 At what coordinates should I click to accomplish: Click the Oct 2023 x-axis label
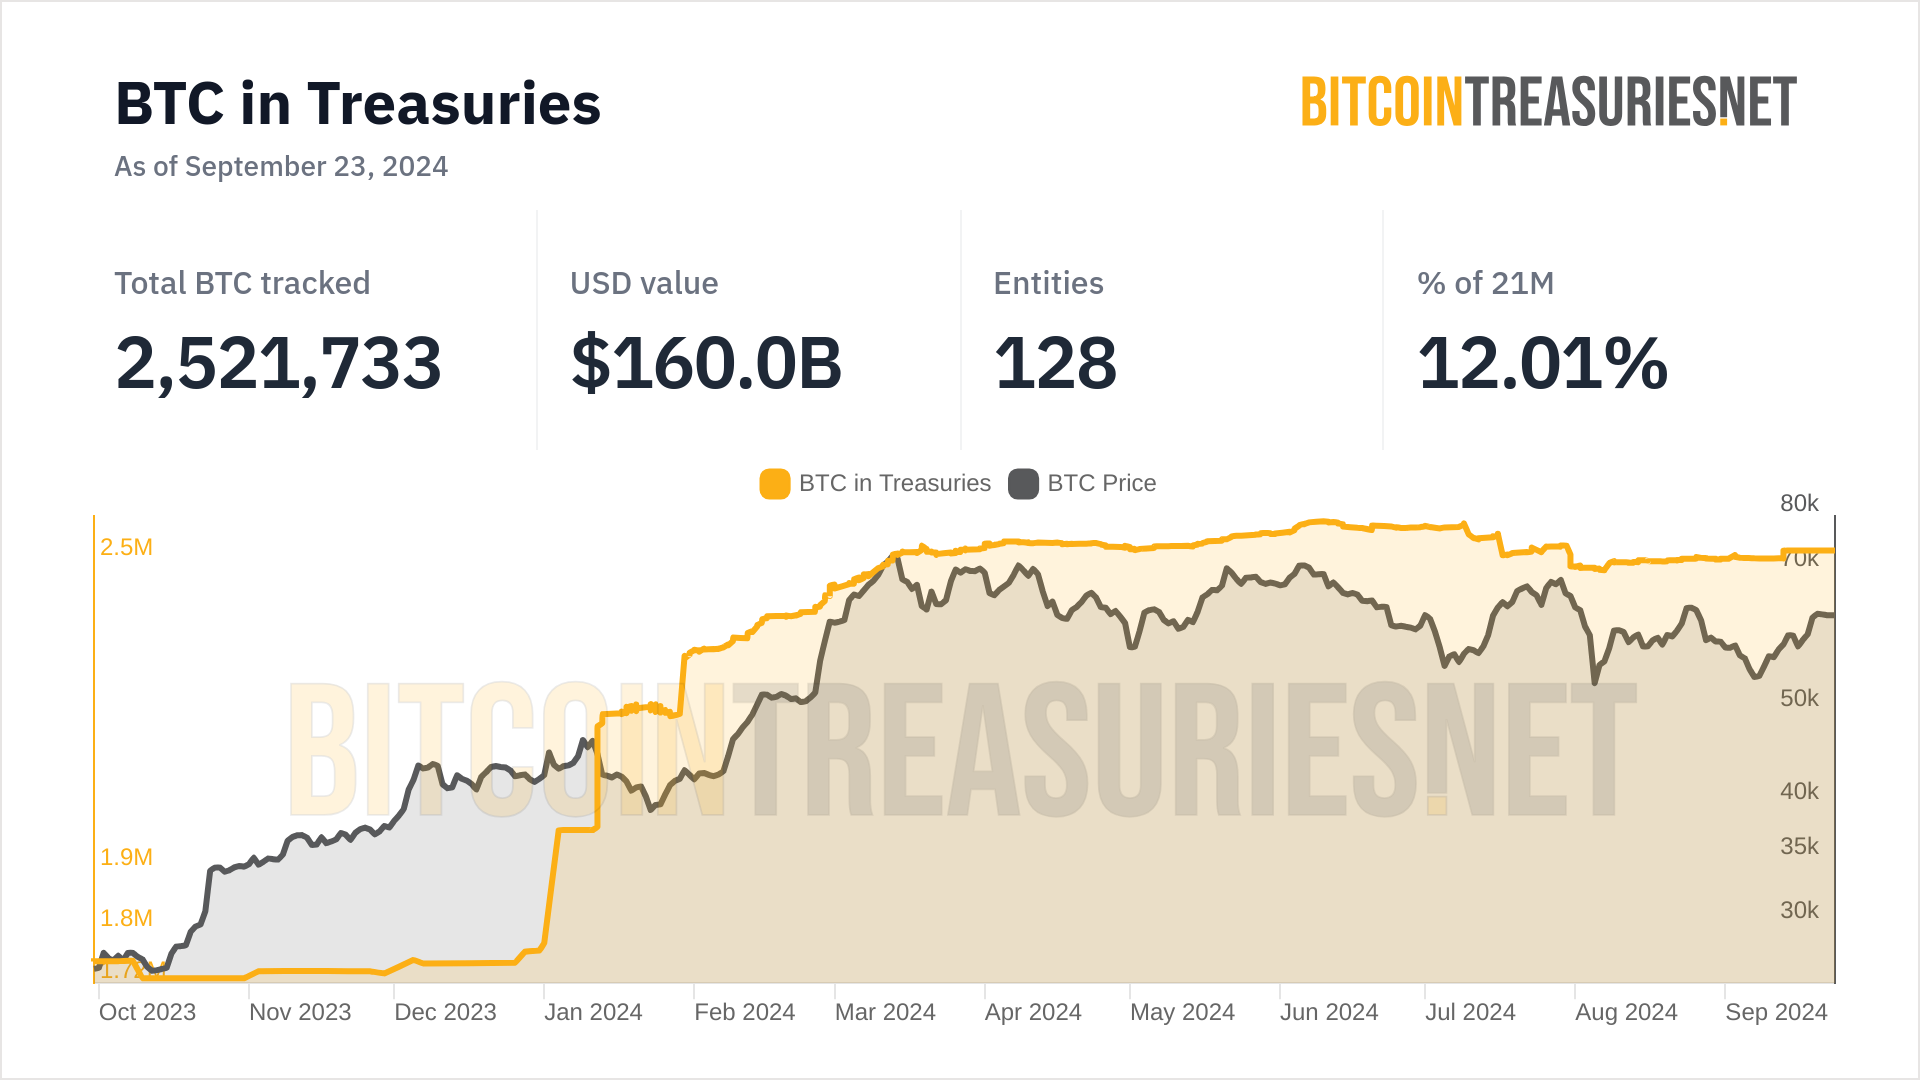click(147, 1012)
